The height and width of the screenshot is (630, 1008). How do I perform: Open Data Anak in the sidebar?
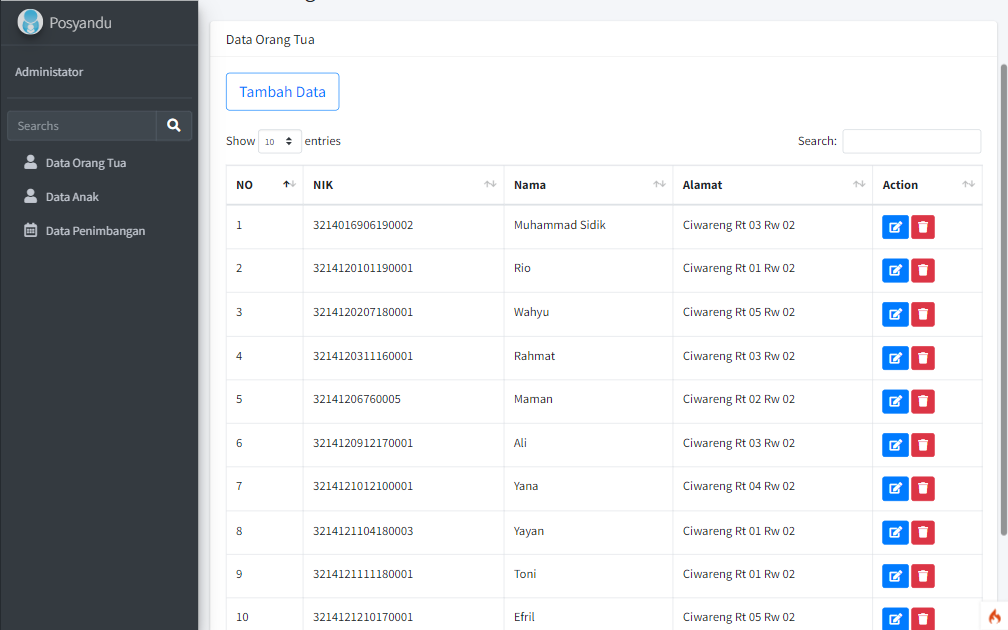click(x=72, y=197)
